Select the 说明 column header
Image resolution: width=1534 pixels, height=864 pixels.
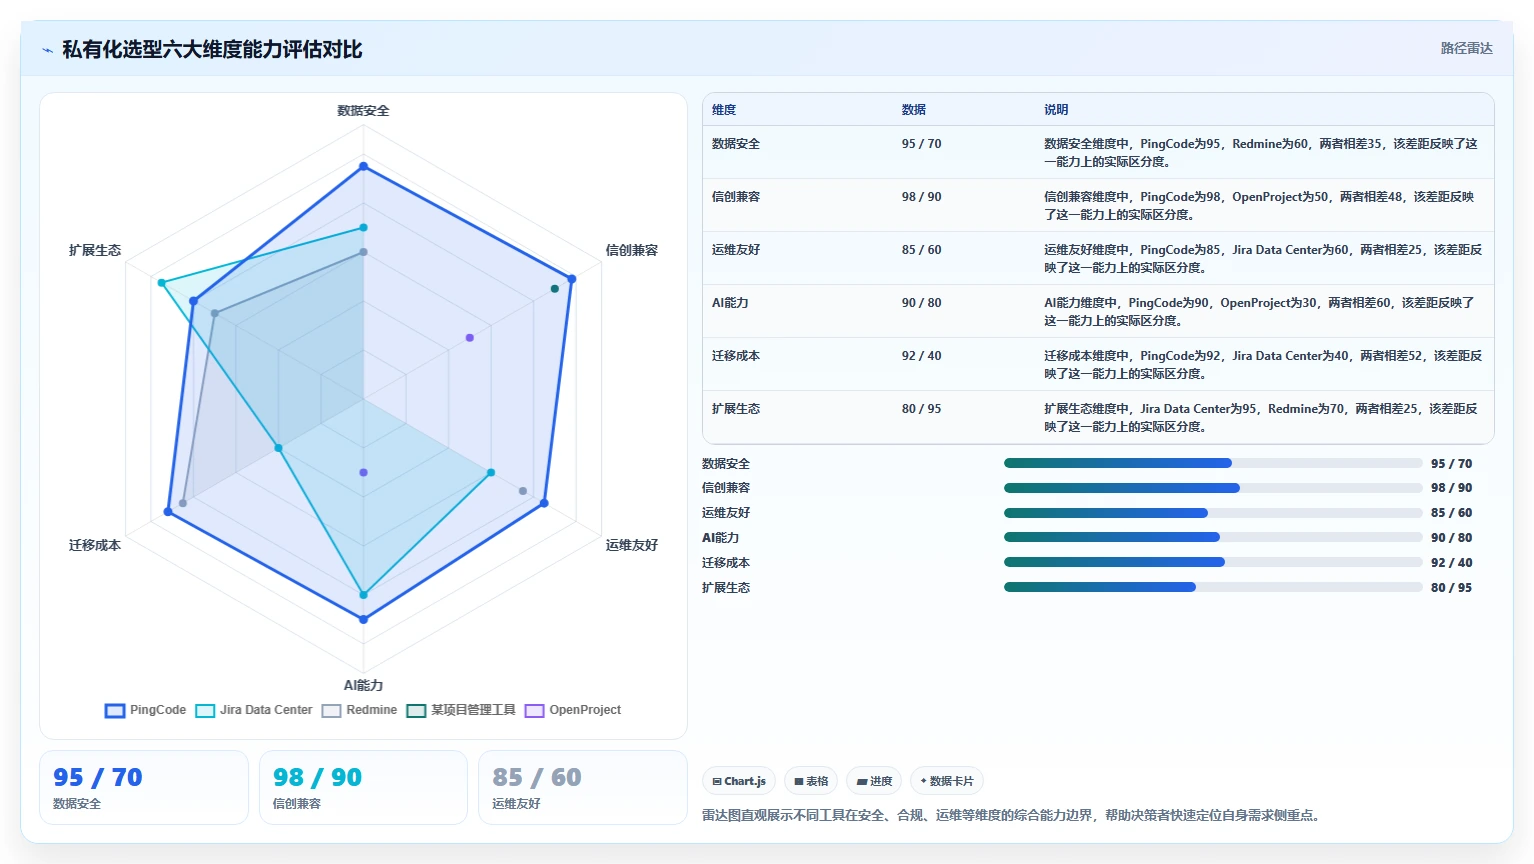pyautogui.click(x=1056, y=110)
